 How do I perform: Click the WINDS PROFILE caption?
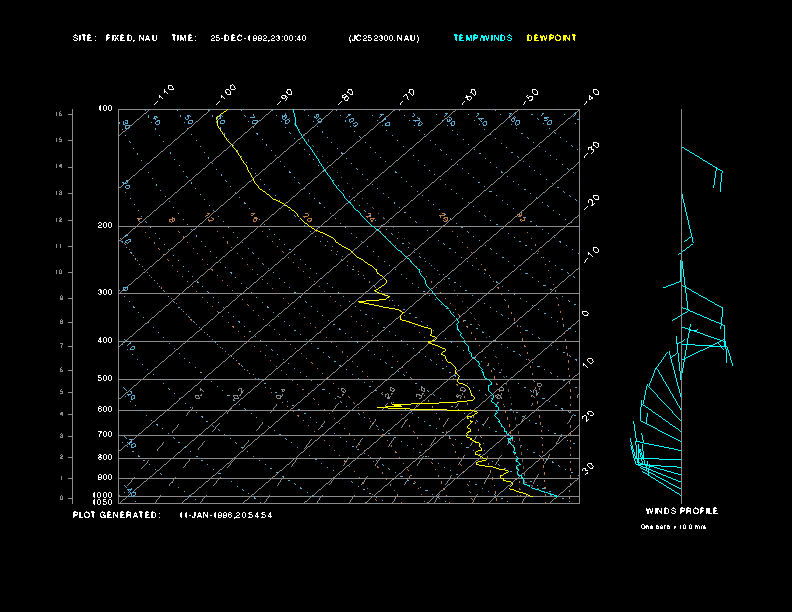point(681,511)
